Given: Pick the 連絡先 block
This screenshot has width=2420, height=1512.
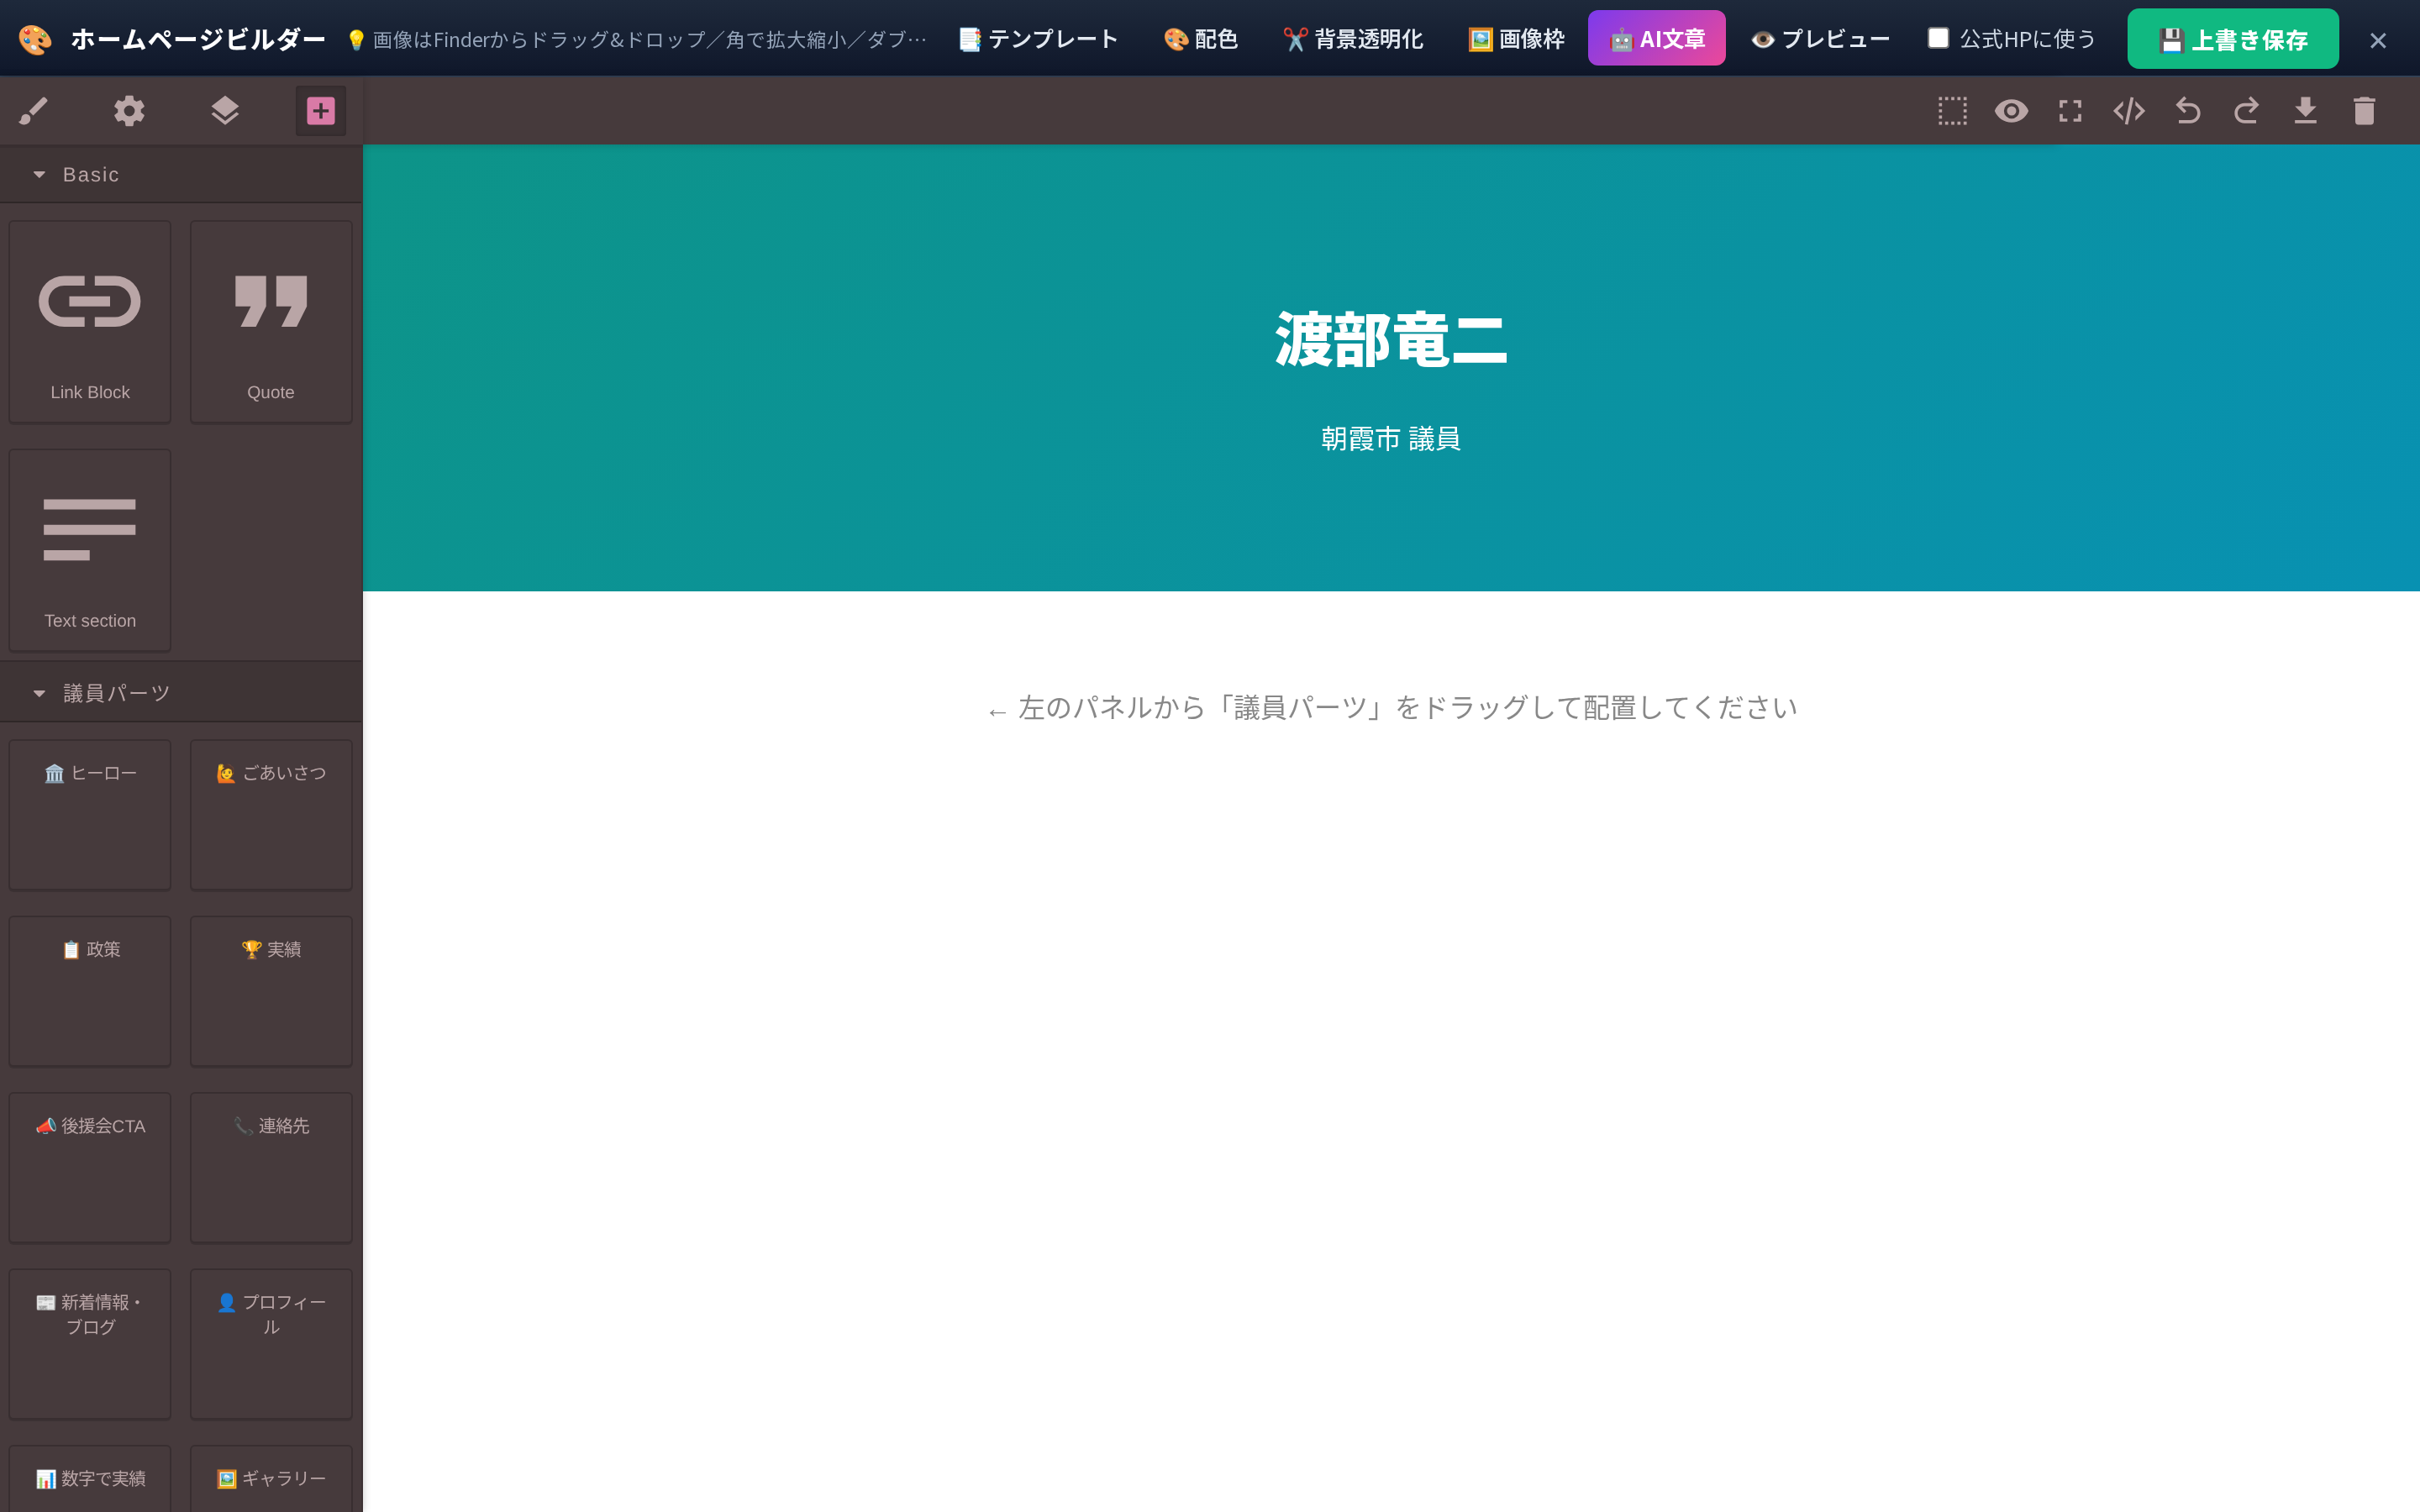Looking at the screenshot, I should [x=271, y=1168].
